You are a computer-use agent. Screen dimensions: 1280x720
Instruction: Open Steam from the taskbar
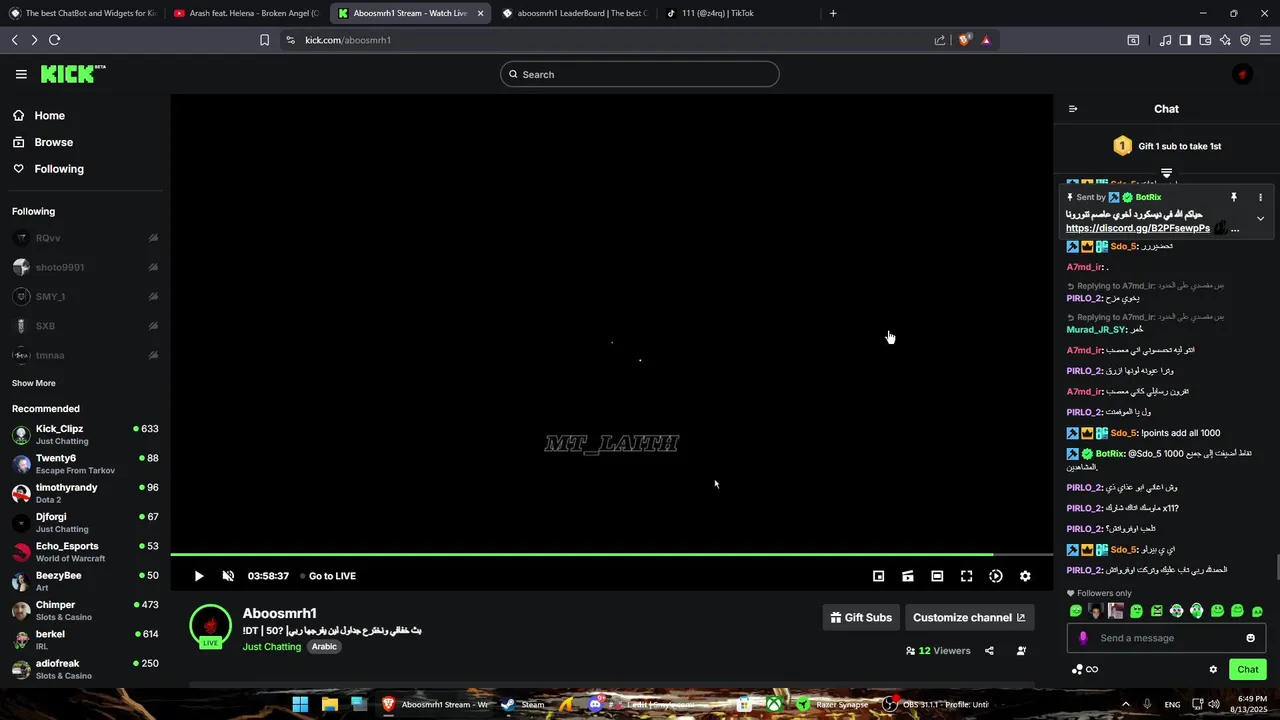pyautogui.click(x=523, y=704)
